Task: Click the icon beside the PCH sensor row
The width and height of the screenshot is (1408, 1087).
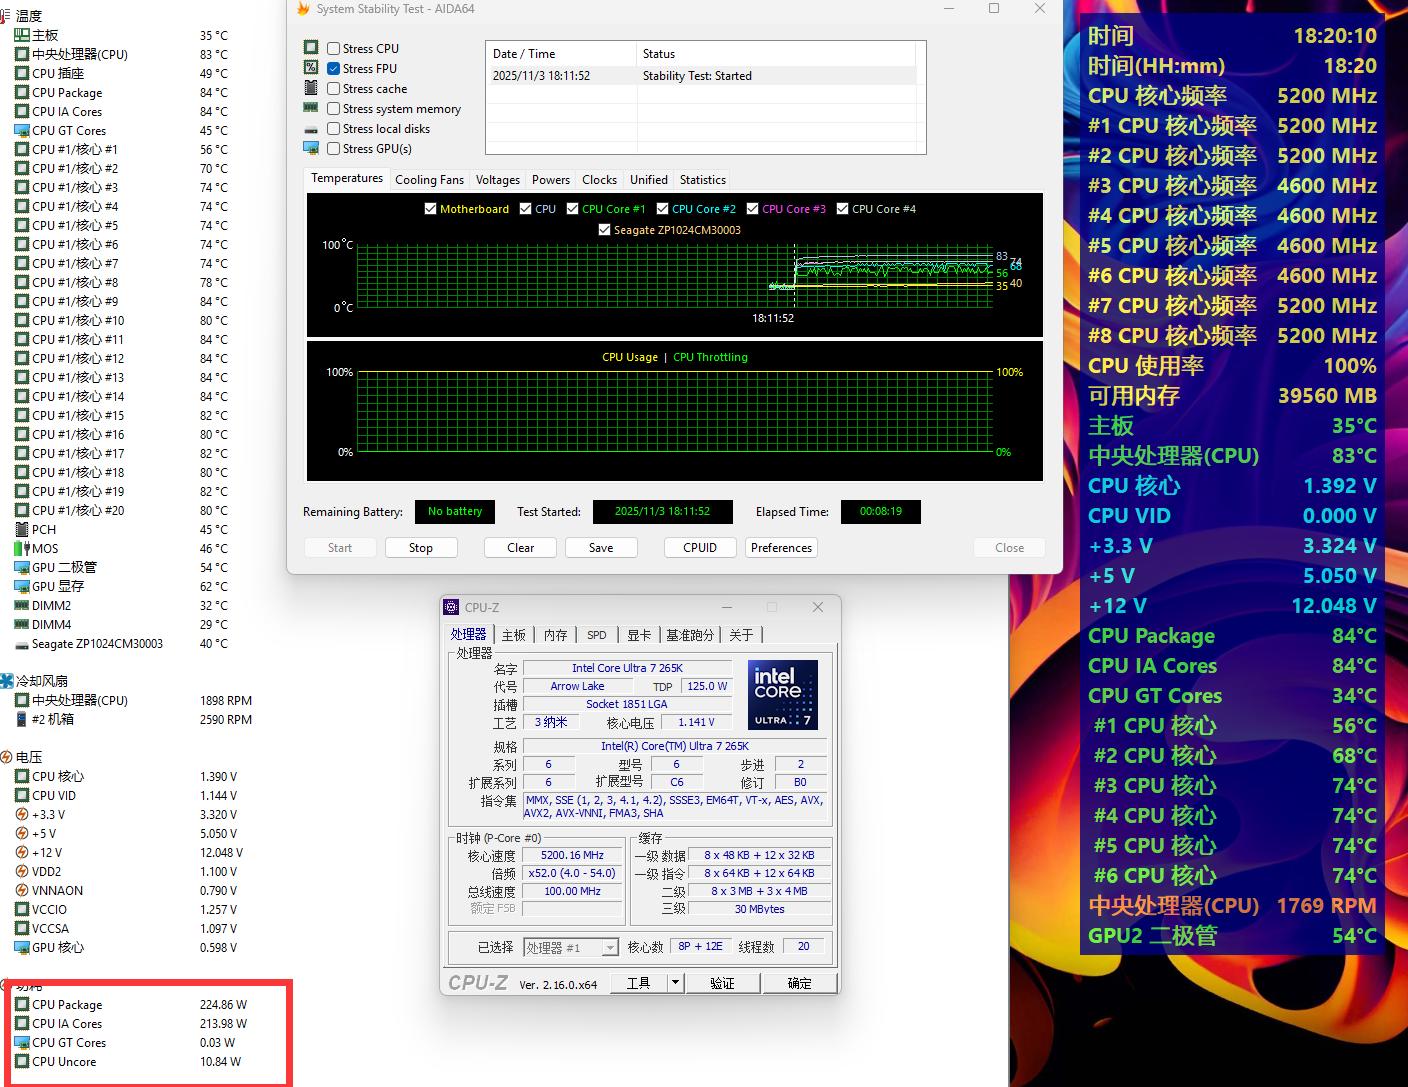Action: coord(22,529)
